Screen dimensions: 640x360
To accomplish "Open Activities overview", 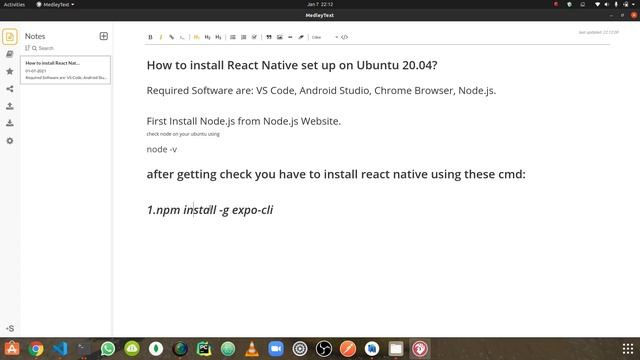I will 14,4.
